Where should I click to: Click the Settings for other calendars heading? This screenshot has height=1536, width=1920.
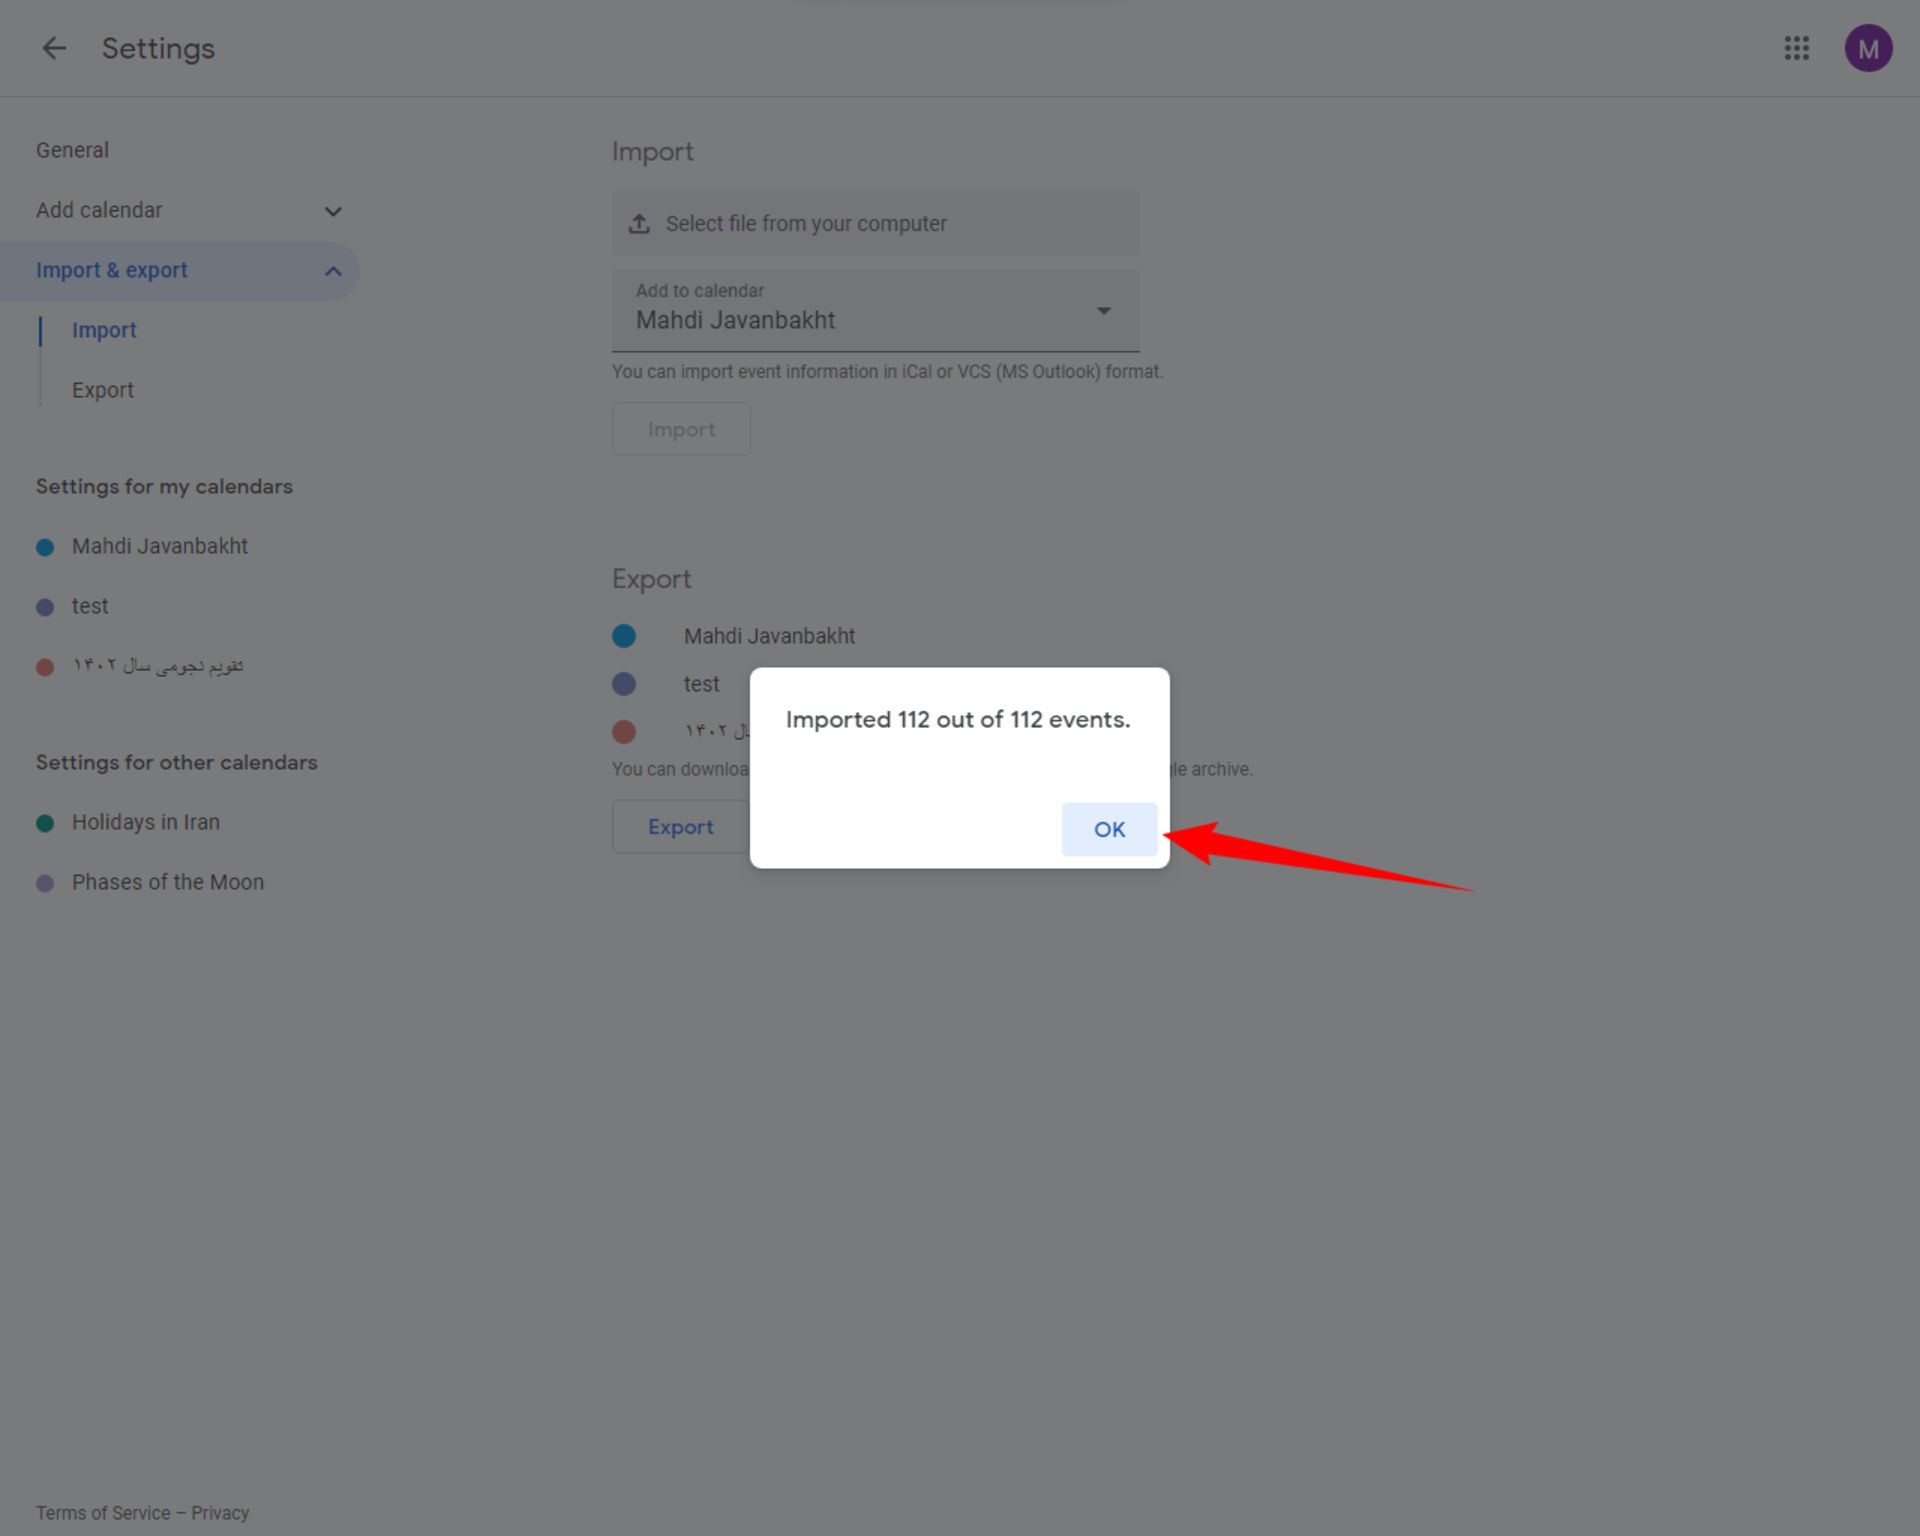[x=176, y=763]
